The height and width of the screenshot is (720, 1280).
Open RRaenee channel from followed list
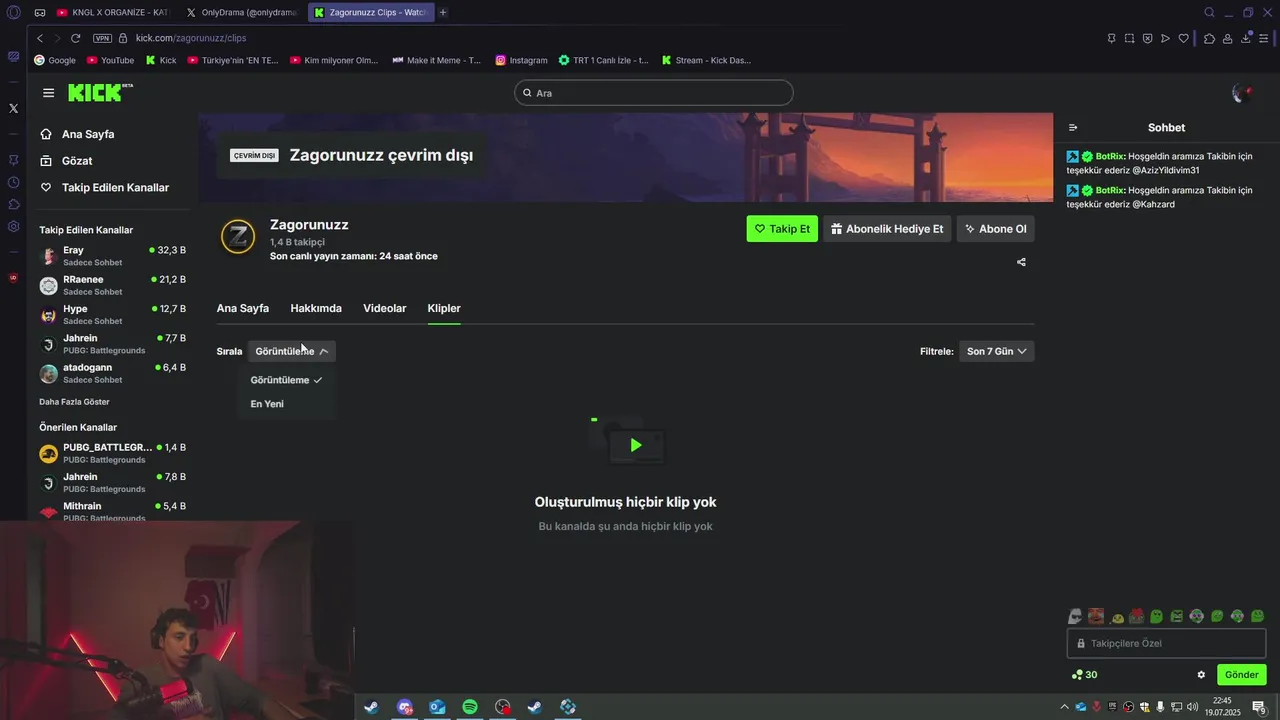(x=112, y=285)
